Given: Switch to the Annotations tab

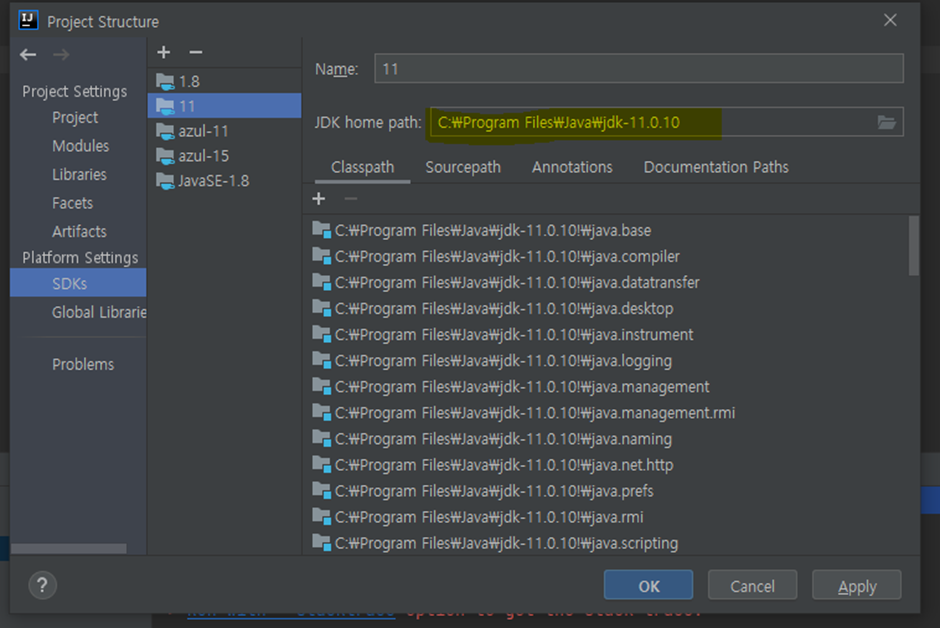Looking at the screenshot, I should point(572,167).
